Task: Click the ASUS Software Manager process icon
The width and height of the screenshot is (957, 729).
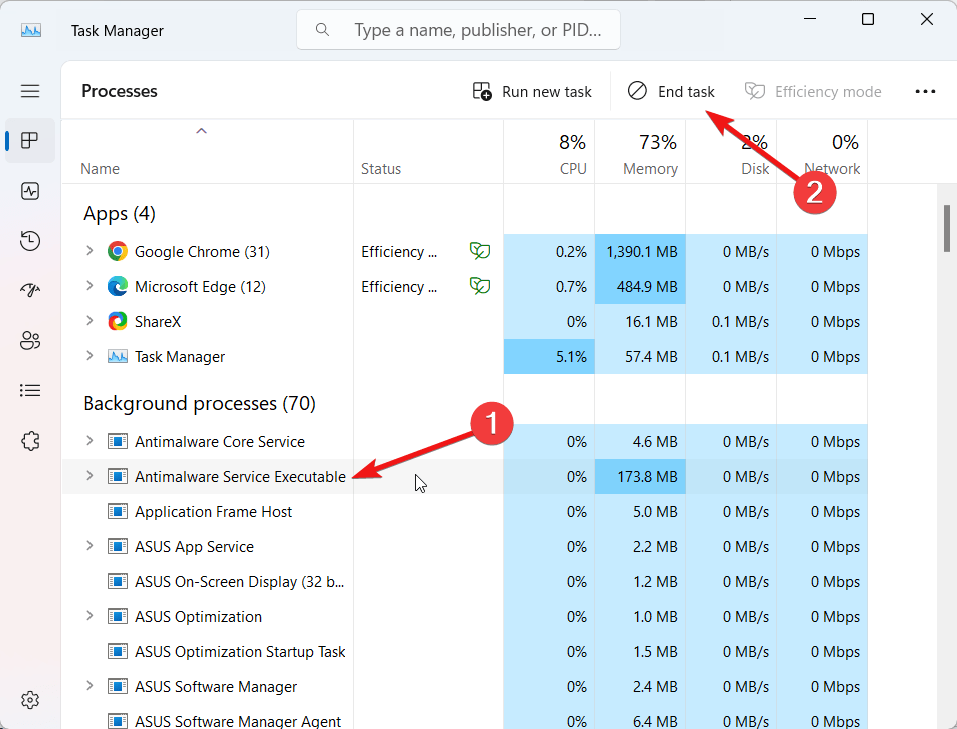Action: click(x=118, y=686)
